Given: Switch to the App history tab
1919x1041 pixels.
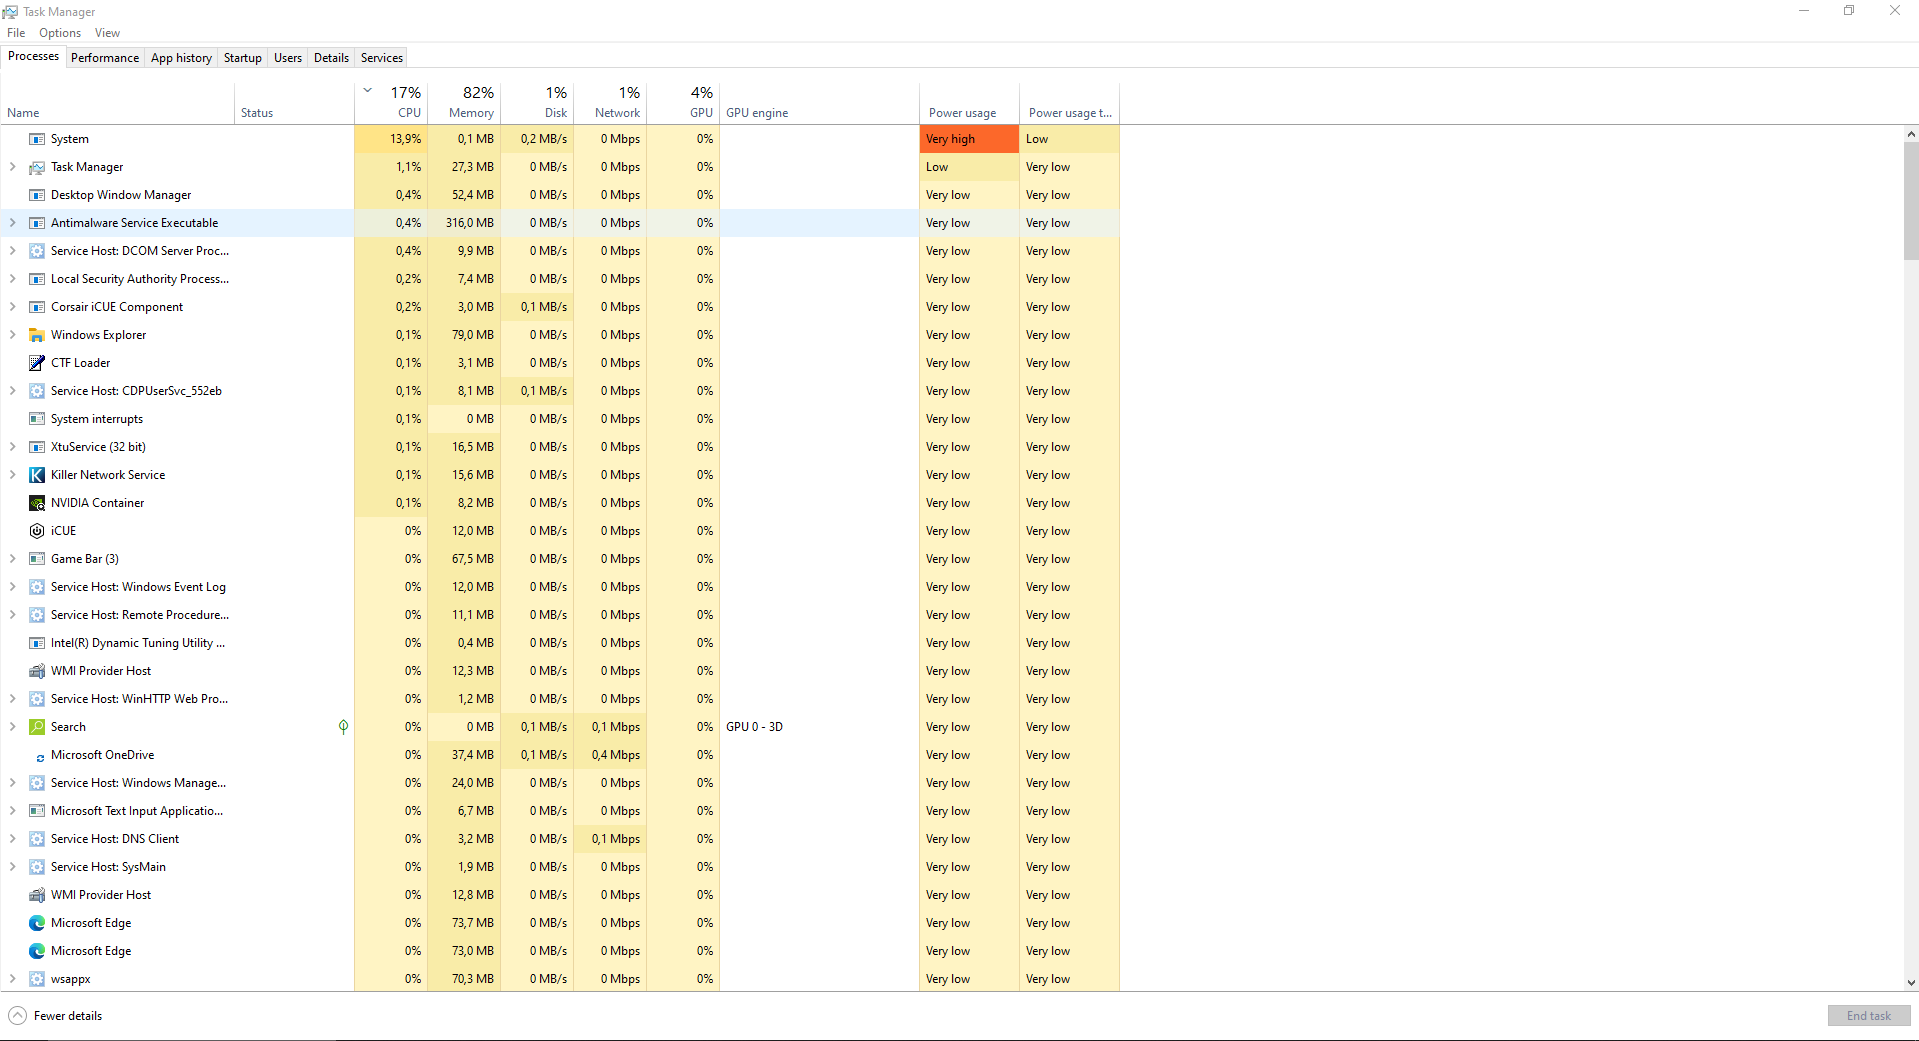Looking at the screenshot, I should click(181, 58).
